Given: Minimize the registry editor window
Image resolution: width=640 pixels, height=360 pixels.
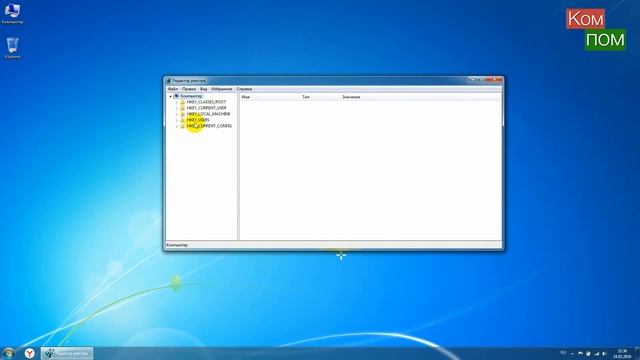Looking at the screenshot, I should pyautogui.click(x=472, y=80).
